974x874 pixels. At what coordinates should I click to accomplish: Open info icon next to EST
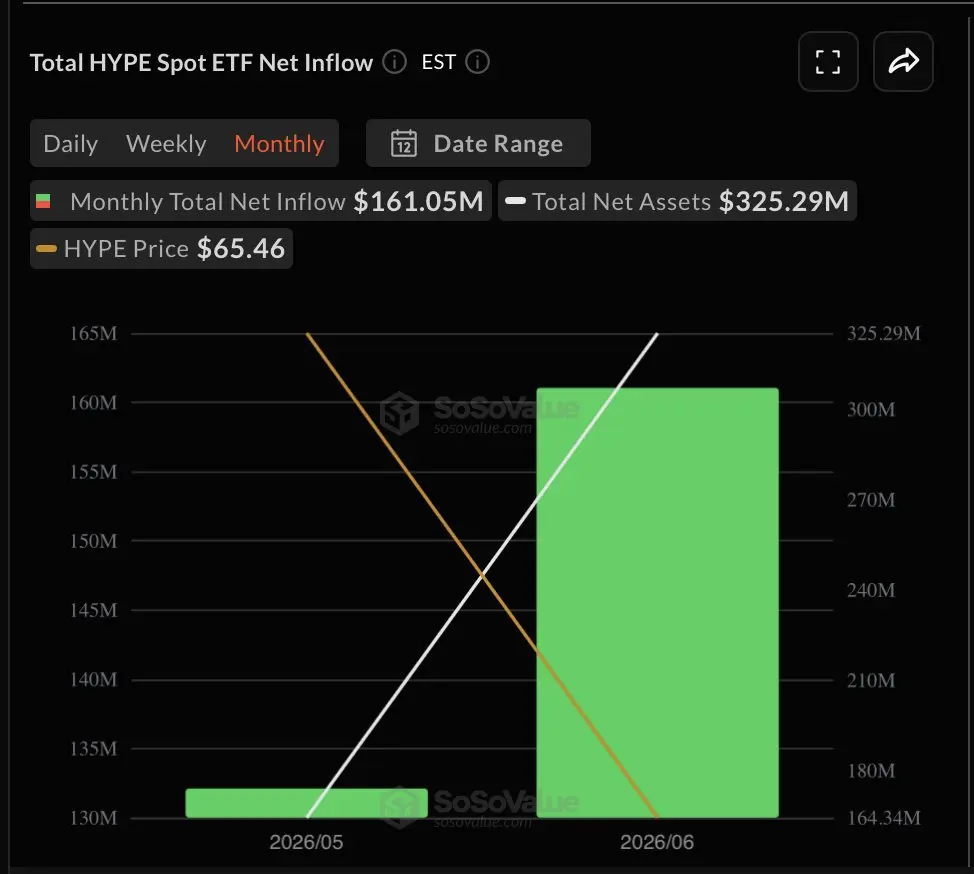pyautogui.click(x=478, y=62)
